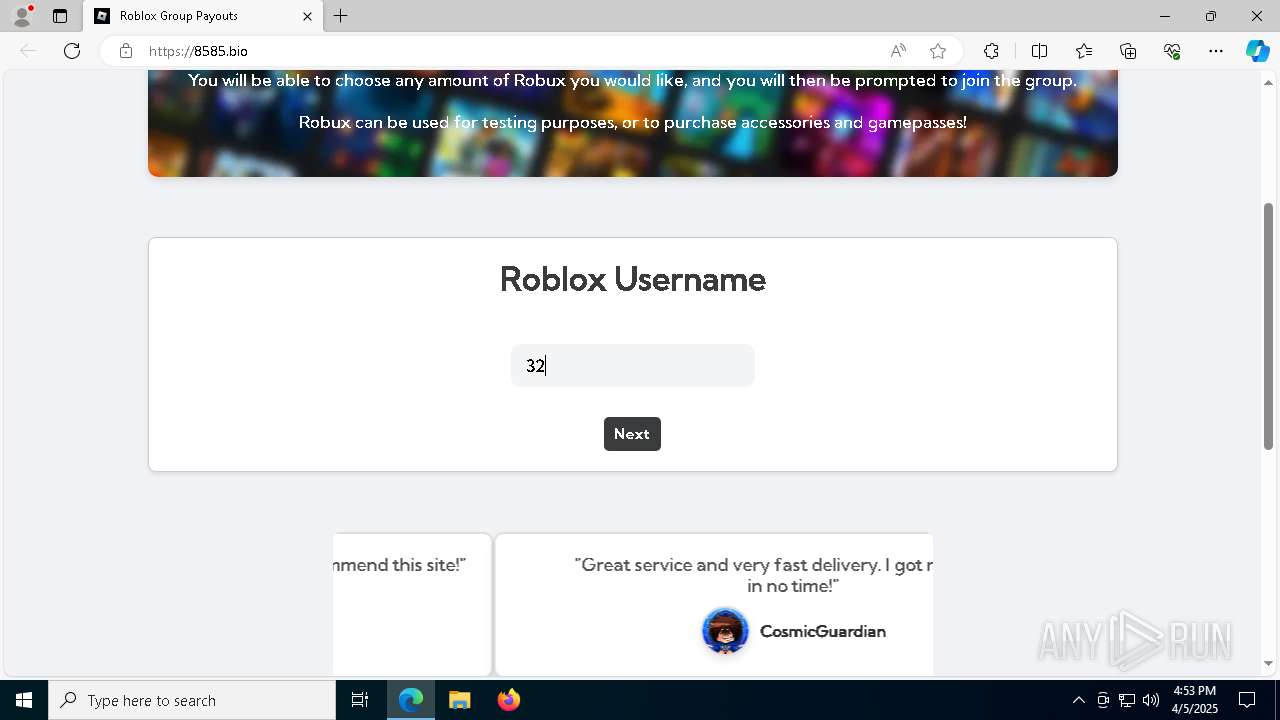The width and height of the screenshot is (1280, 720).
Task: View site information lock icon
Action: tap(126, 51)
